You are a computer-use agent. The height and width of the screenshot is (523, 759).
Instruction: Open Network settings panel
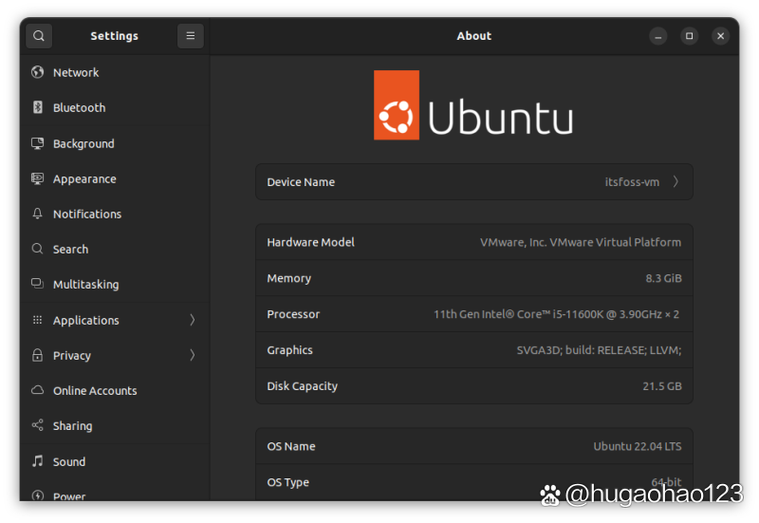(x=115, y=72)
